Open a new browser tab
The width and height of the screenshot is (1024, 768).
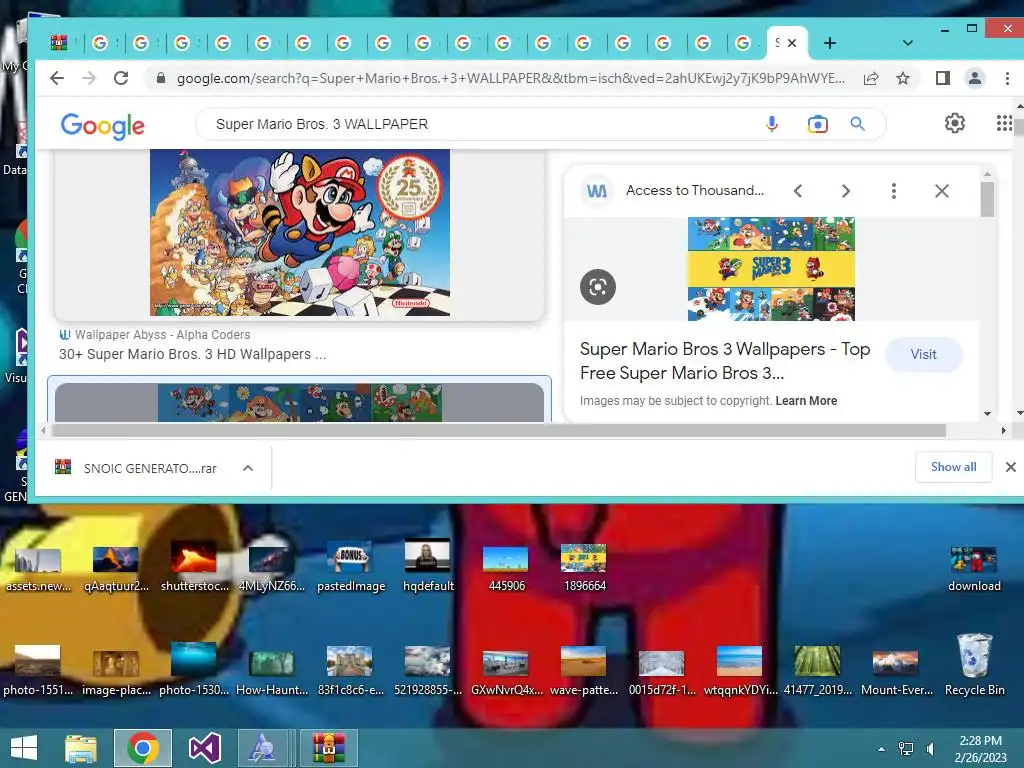[x=829, y=43]
